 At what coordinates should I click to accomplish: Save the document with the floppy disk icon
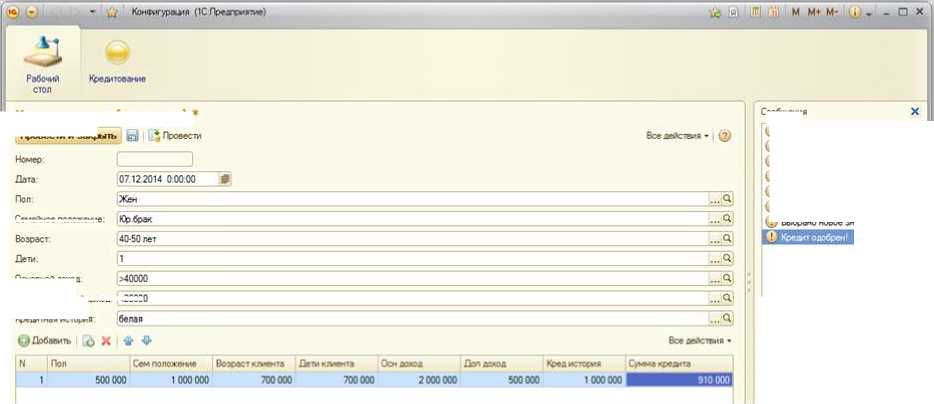point(132,136)
